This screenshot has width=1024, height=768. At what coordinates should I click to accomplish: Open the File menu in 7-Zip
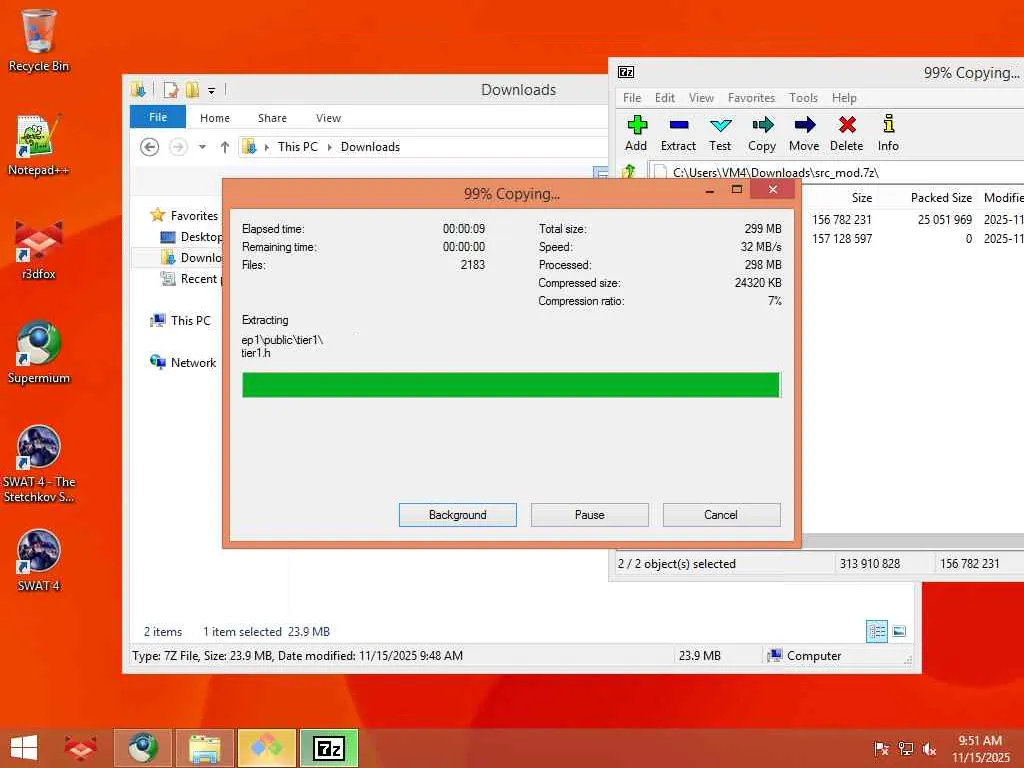pos(632,97)
